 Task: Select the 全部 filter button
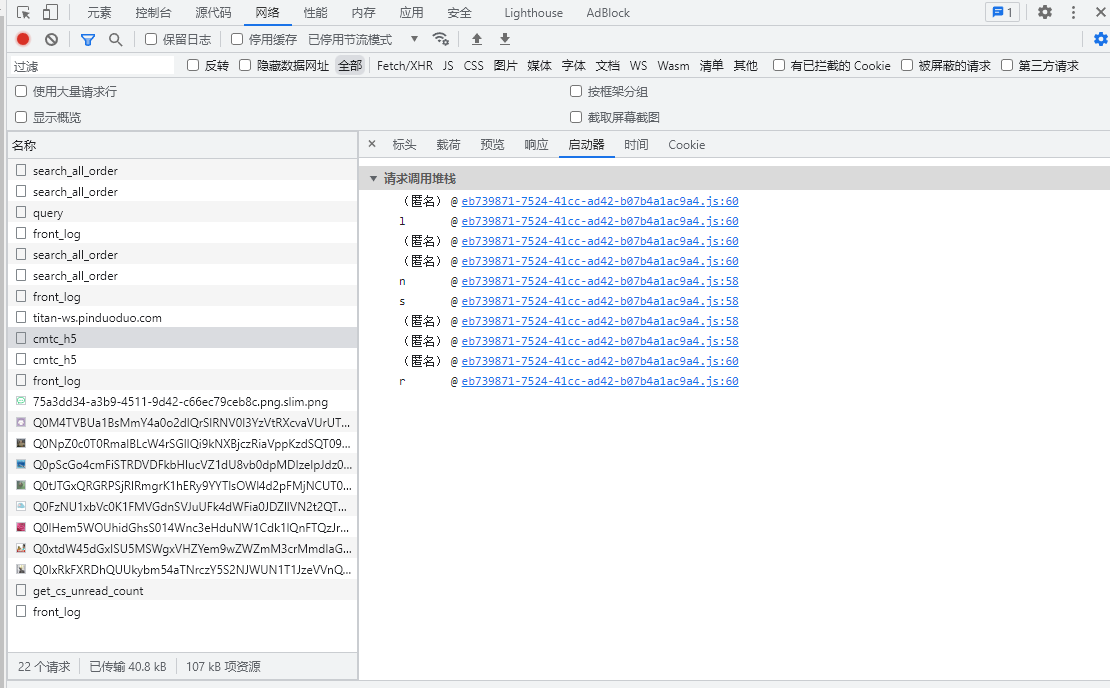(x=350, y=65)
